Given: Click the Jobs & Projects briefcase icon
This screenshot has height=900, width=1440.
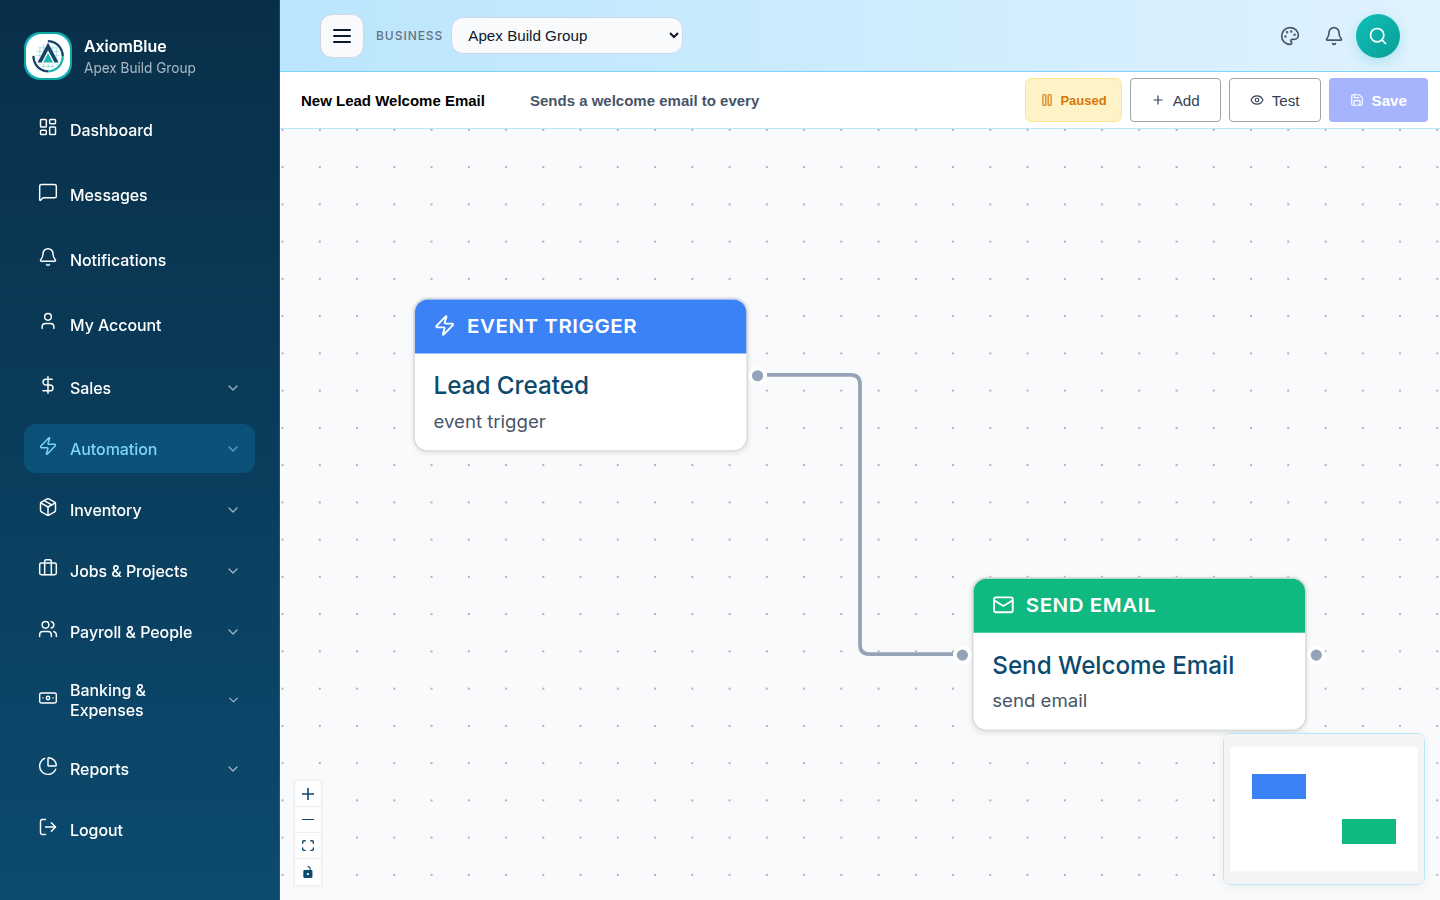Looking at the screenshot, I should (x=48, y=568).
